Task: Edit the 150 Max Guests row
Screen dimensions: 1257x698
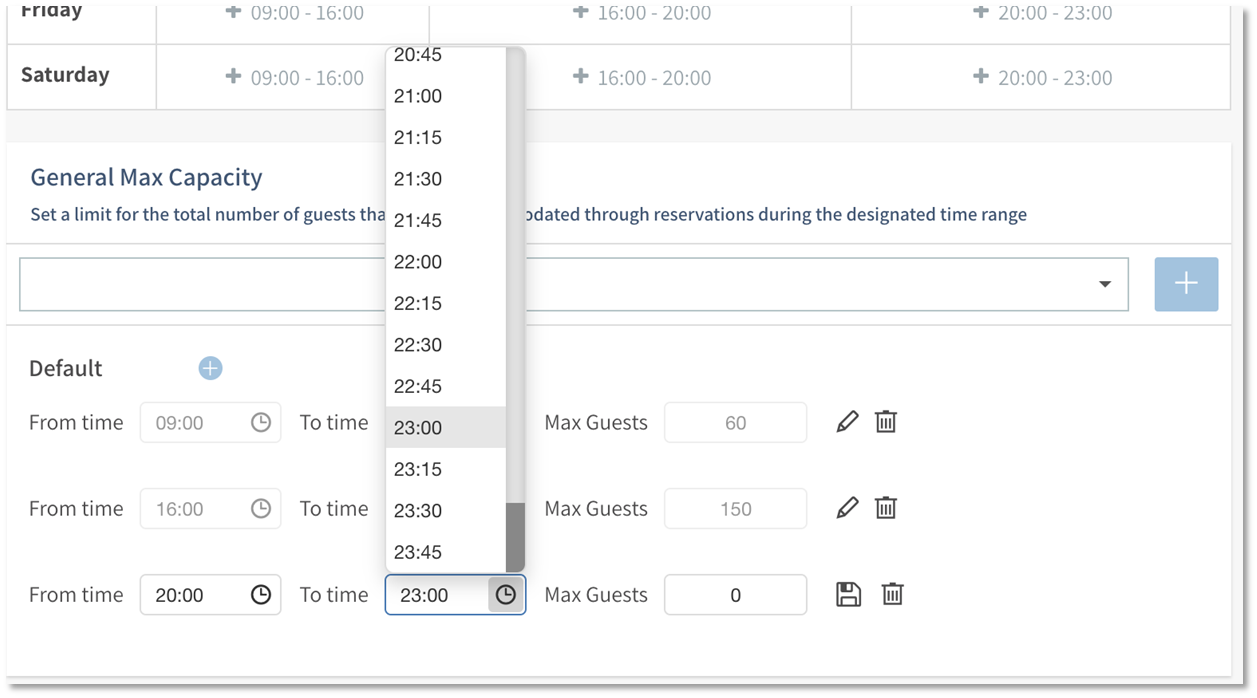Action: point(847,508)
